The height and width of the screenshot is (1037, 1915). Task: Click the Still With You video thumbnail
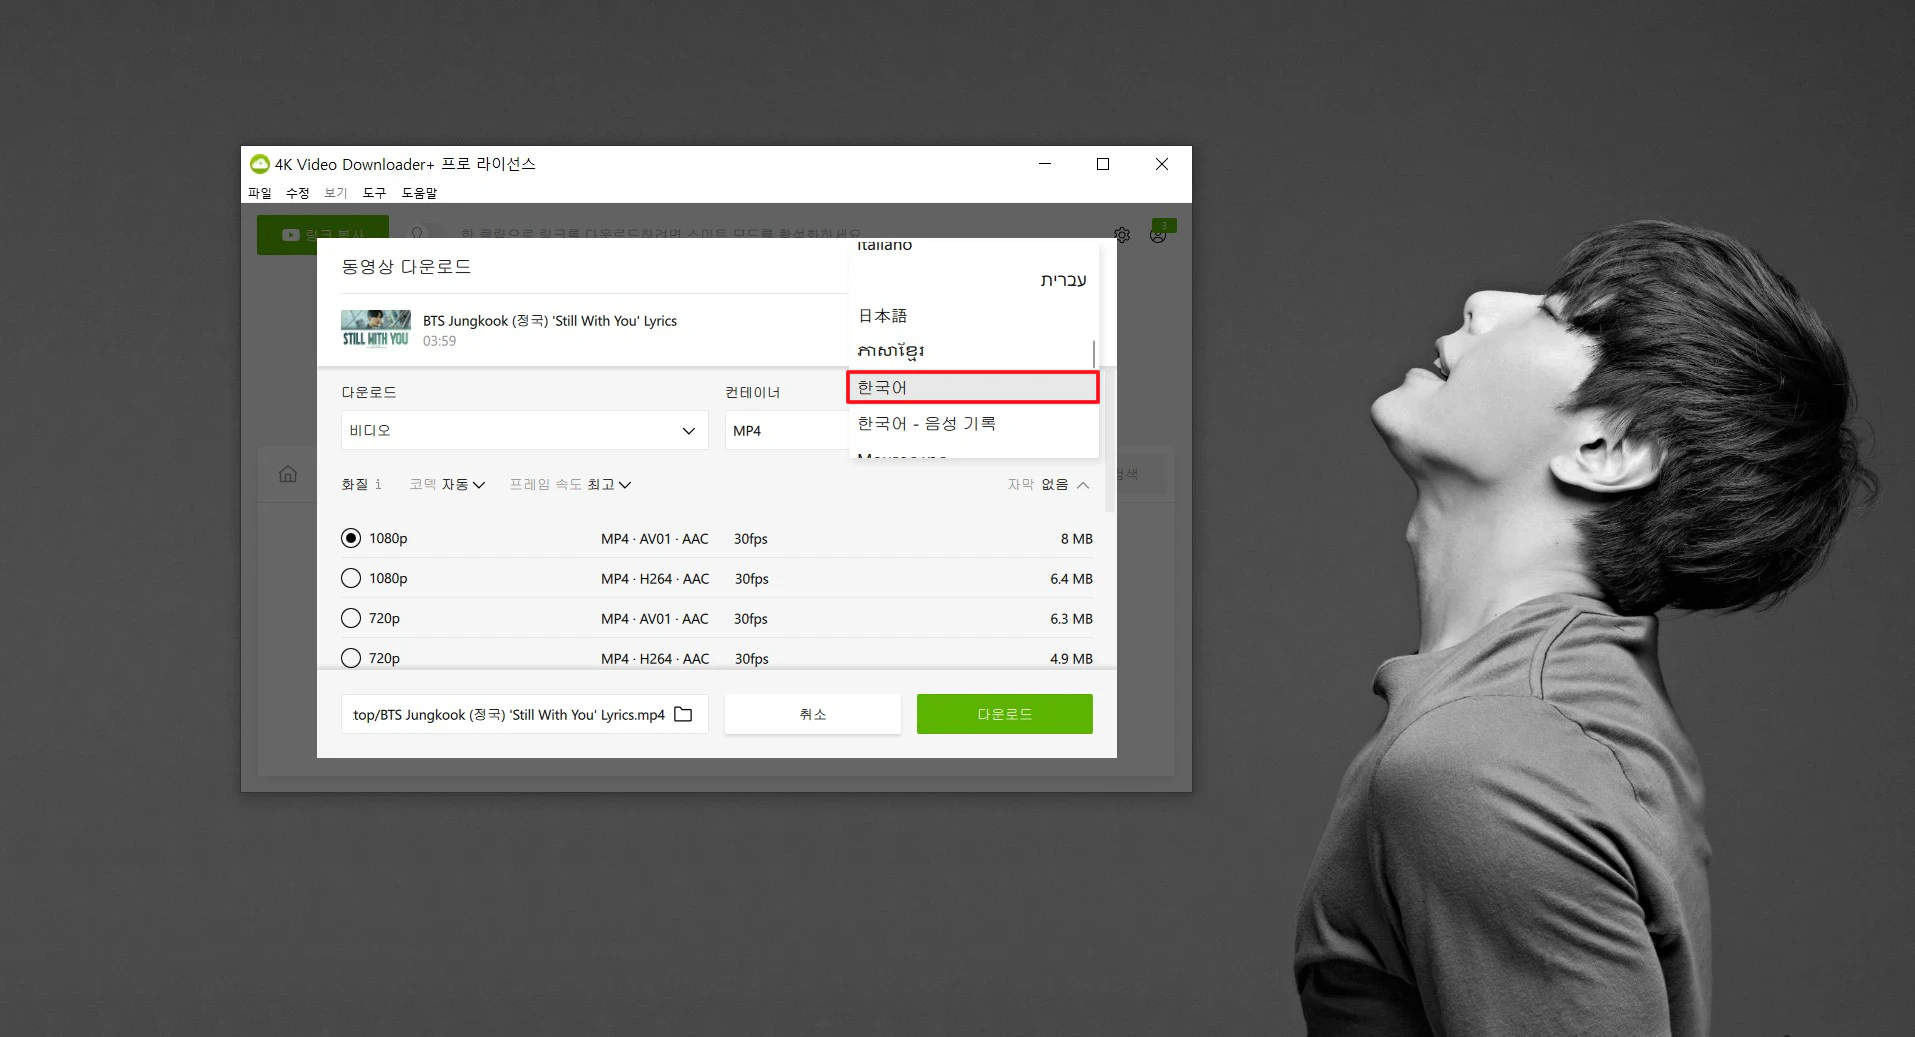click(x=376, y=329)
